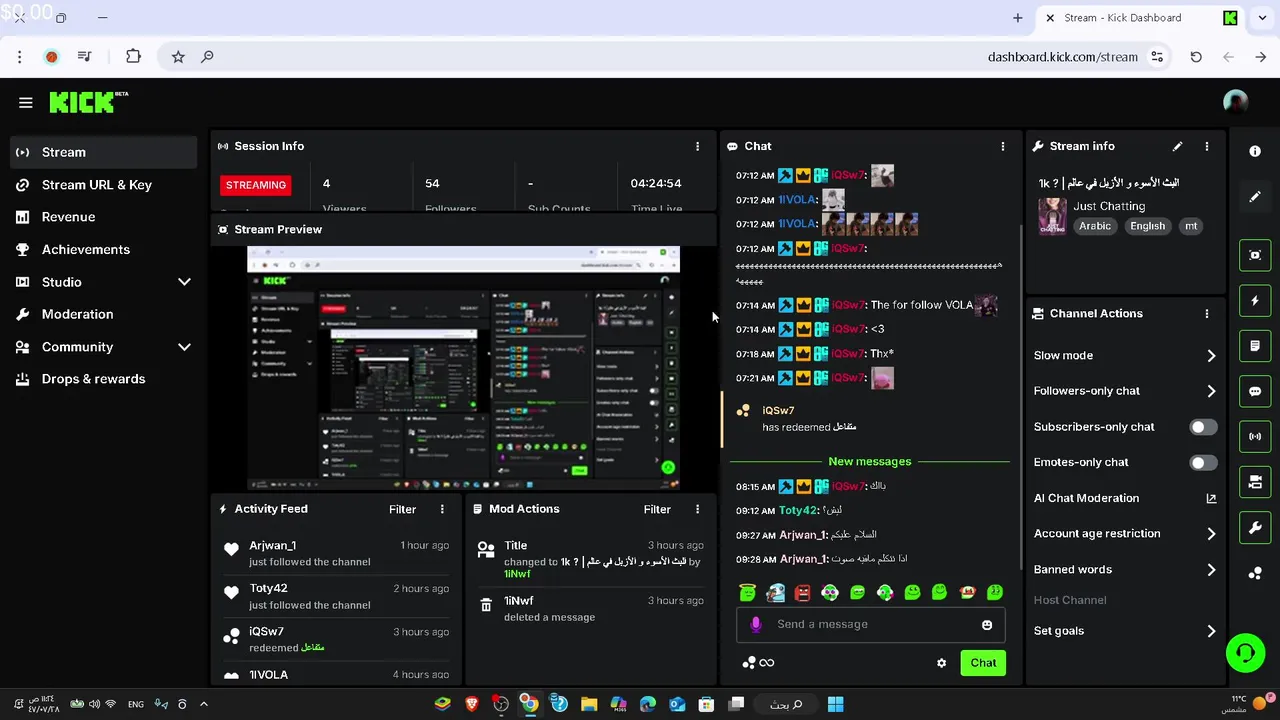
Task: Click the delete message trash icon
Action: 486,605
